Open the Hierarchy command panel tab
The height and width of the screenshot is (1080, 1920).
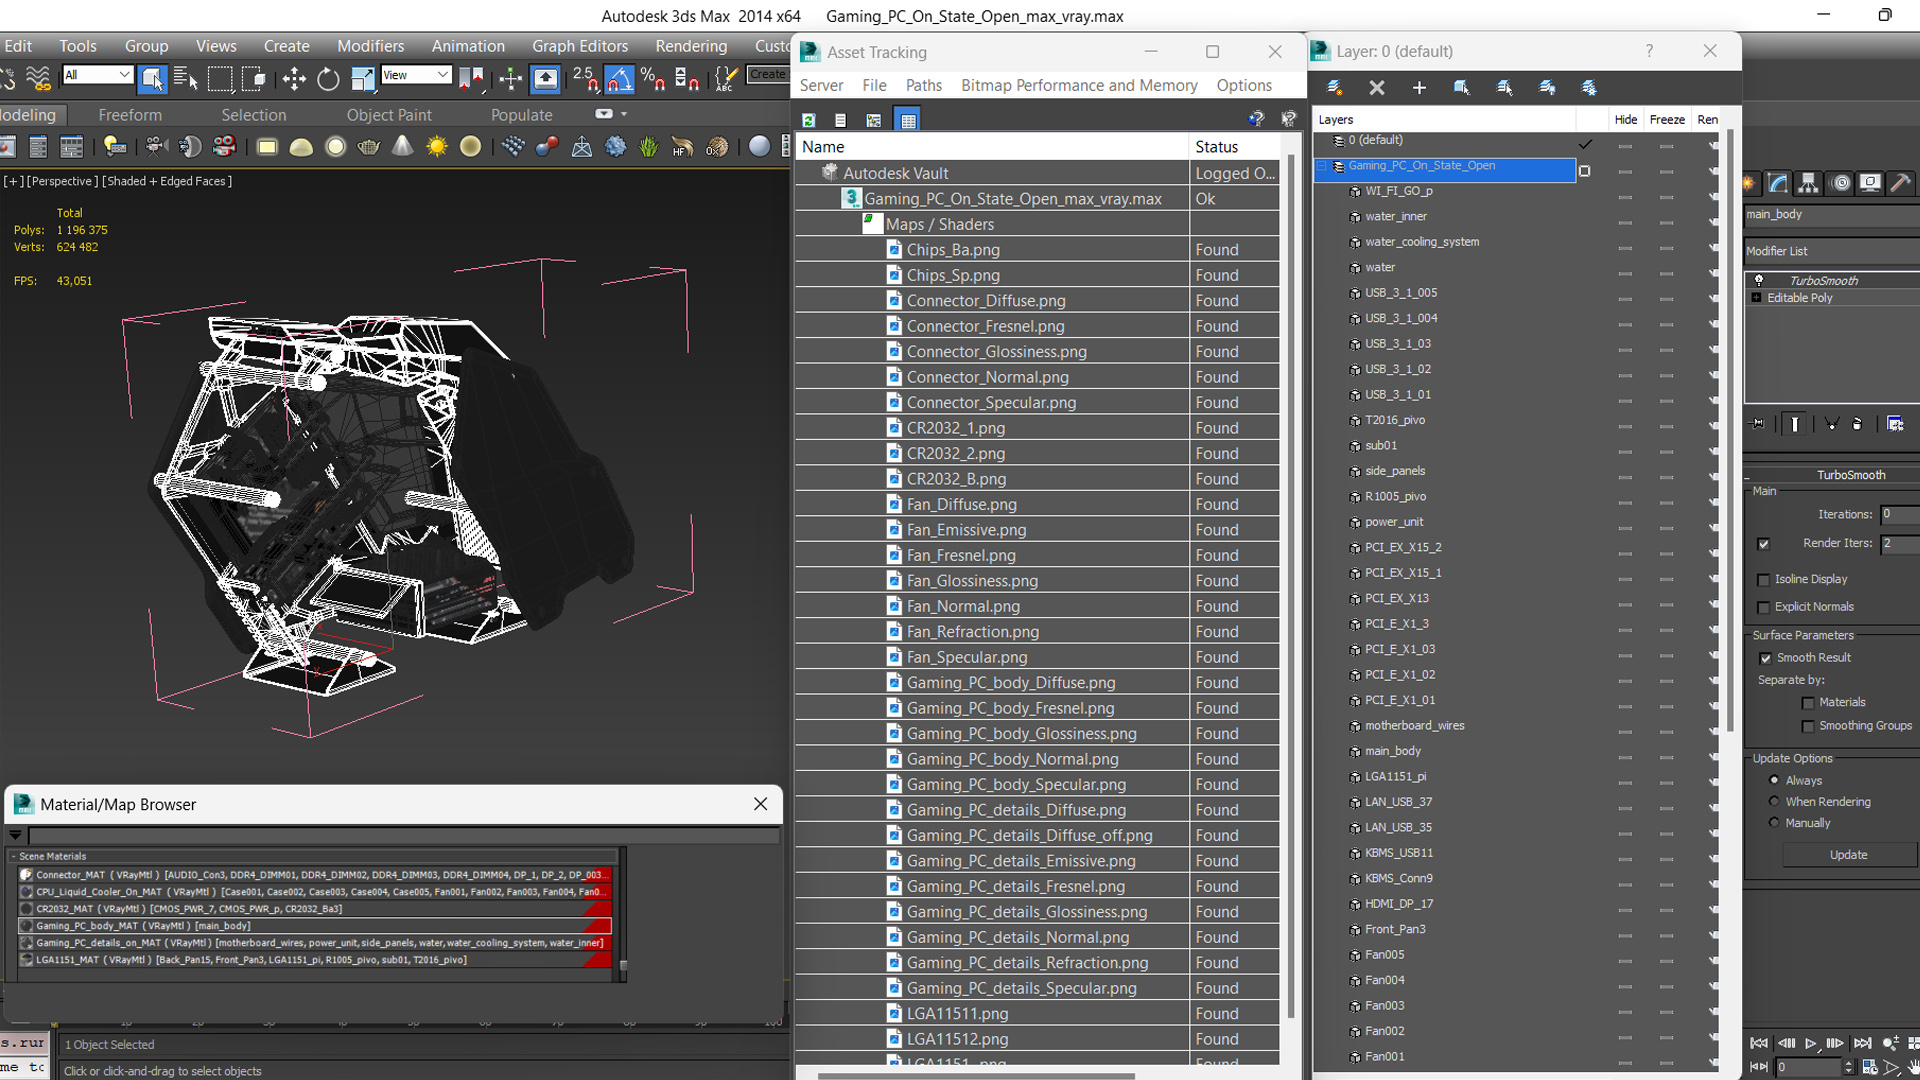[1808, 183]
